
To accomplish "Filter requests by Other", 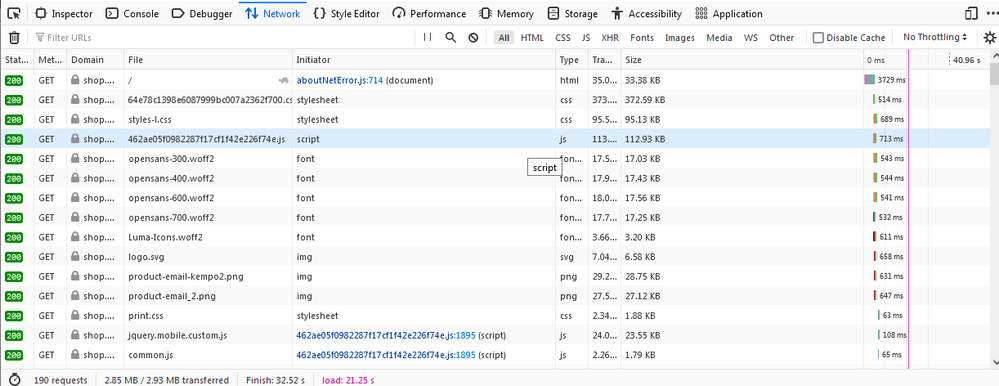I will point(782,38).
